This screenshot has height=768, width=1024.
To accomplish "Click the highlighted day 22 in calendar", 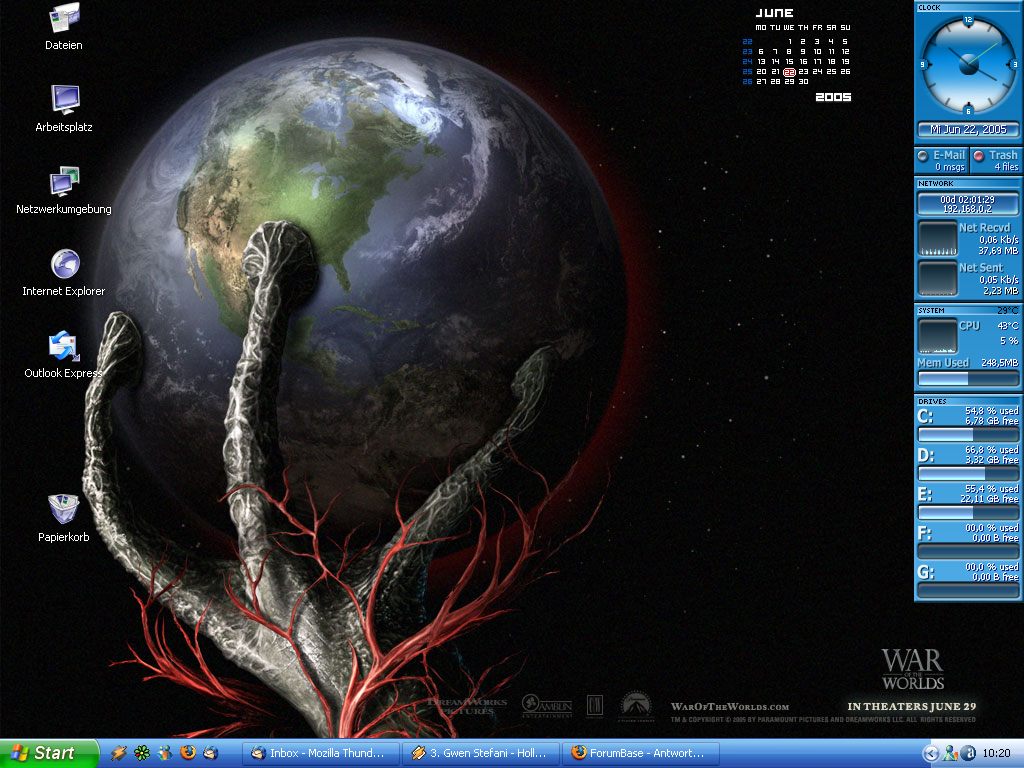I will [x=790, y=72].
